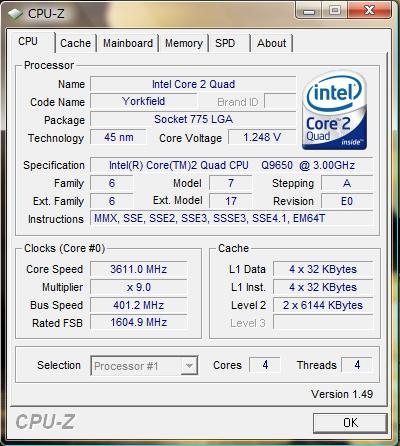This screenshot has width=400, height=446.
Task: Click the Instructions field listing MMX, SSE
Action: [231, 219]
